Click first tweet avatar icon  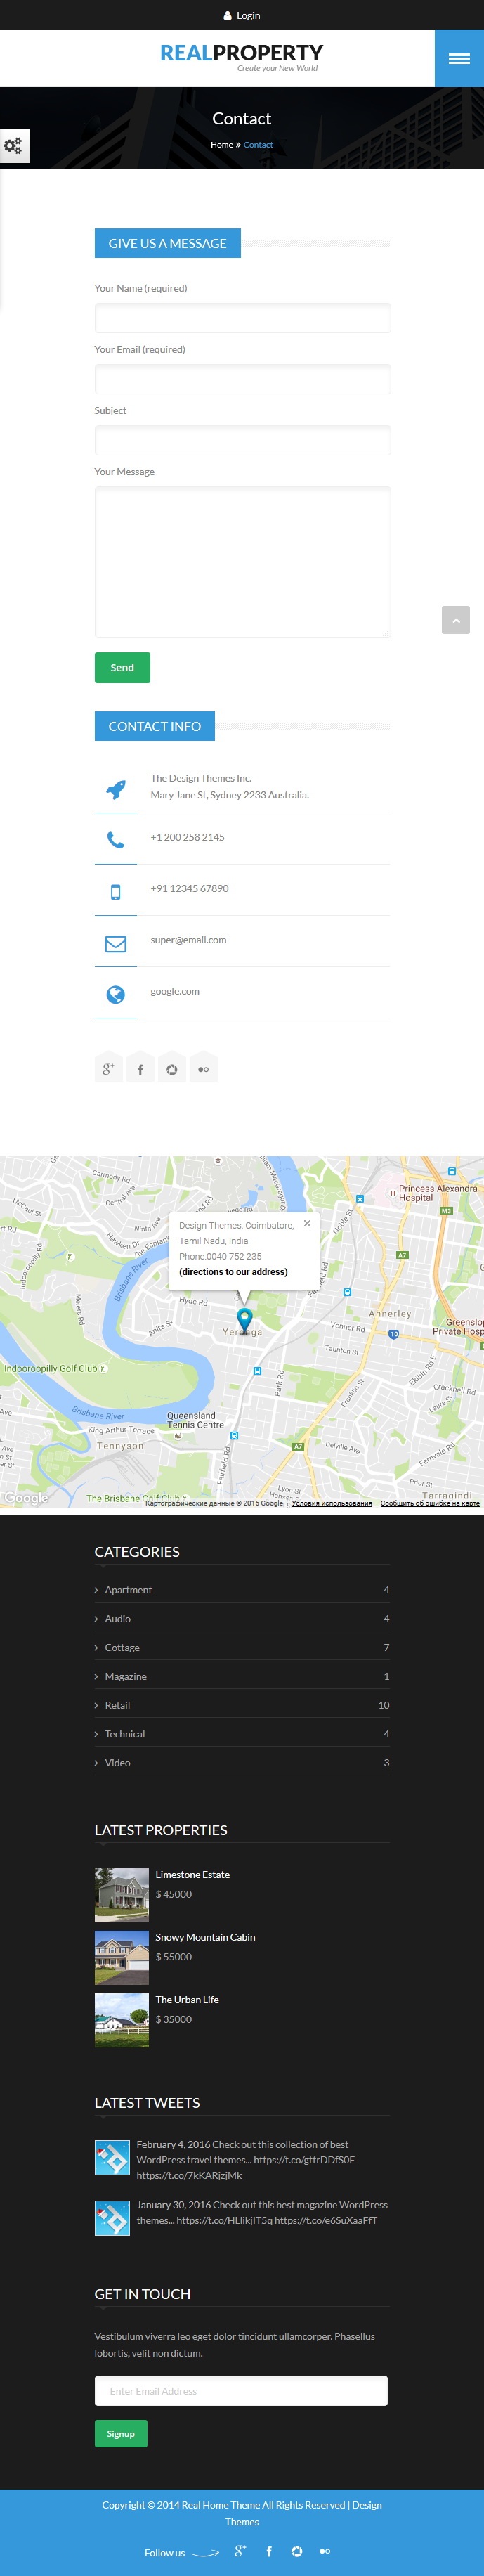(x=112, y=2158)
